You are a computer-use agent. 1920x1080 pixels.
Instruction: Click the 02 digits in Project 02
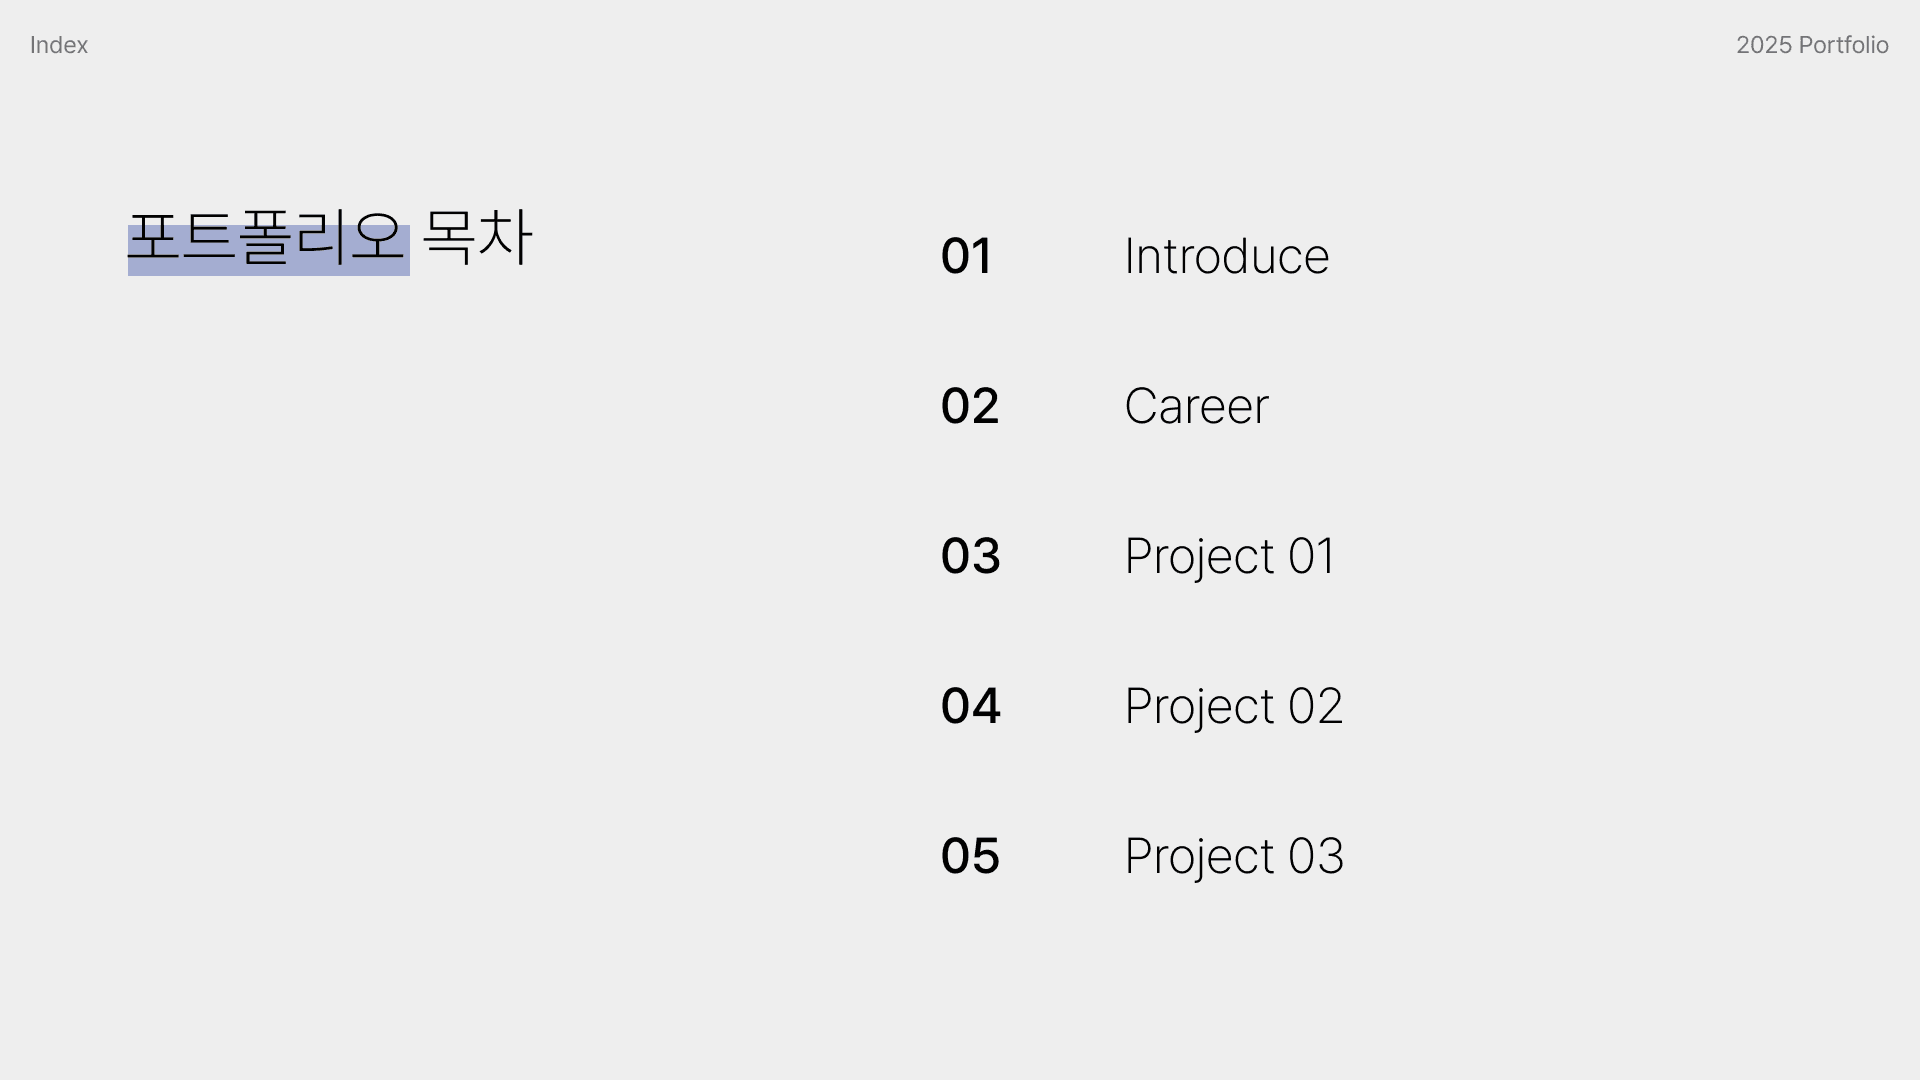click(1315, 706)
